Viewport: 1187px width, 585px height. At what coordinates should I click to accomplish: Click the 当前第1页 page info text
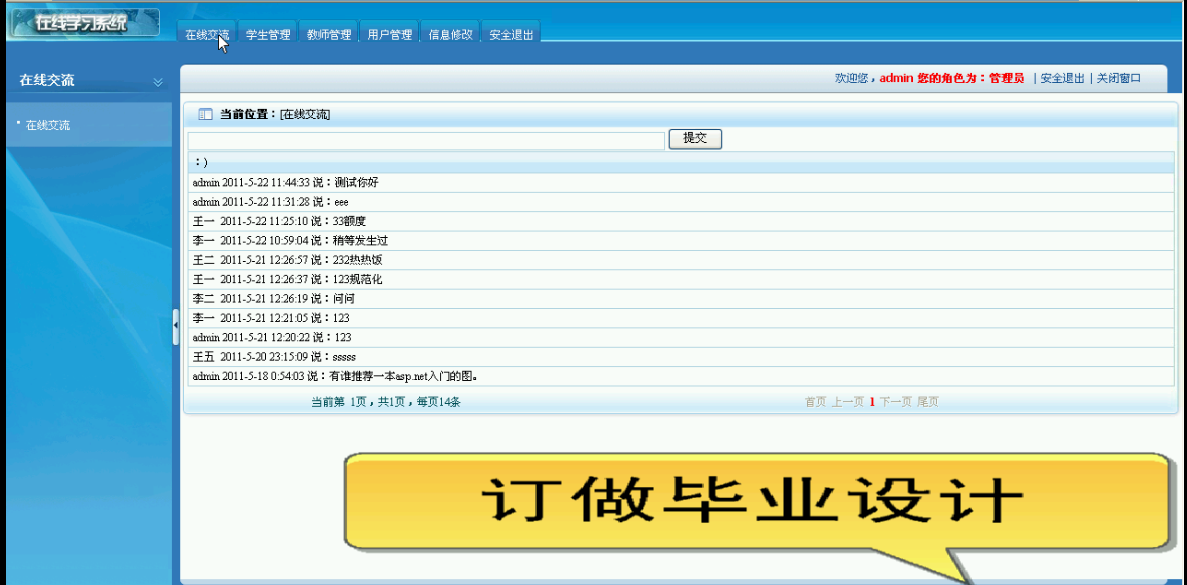click(385, 402)
